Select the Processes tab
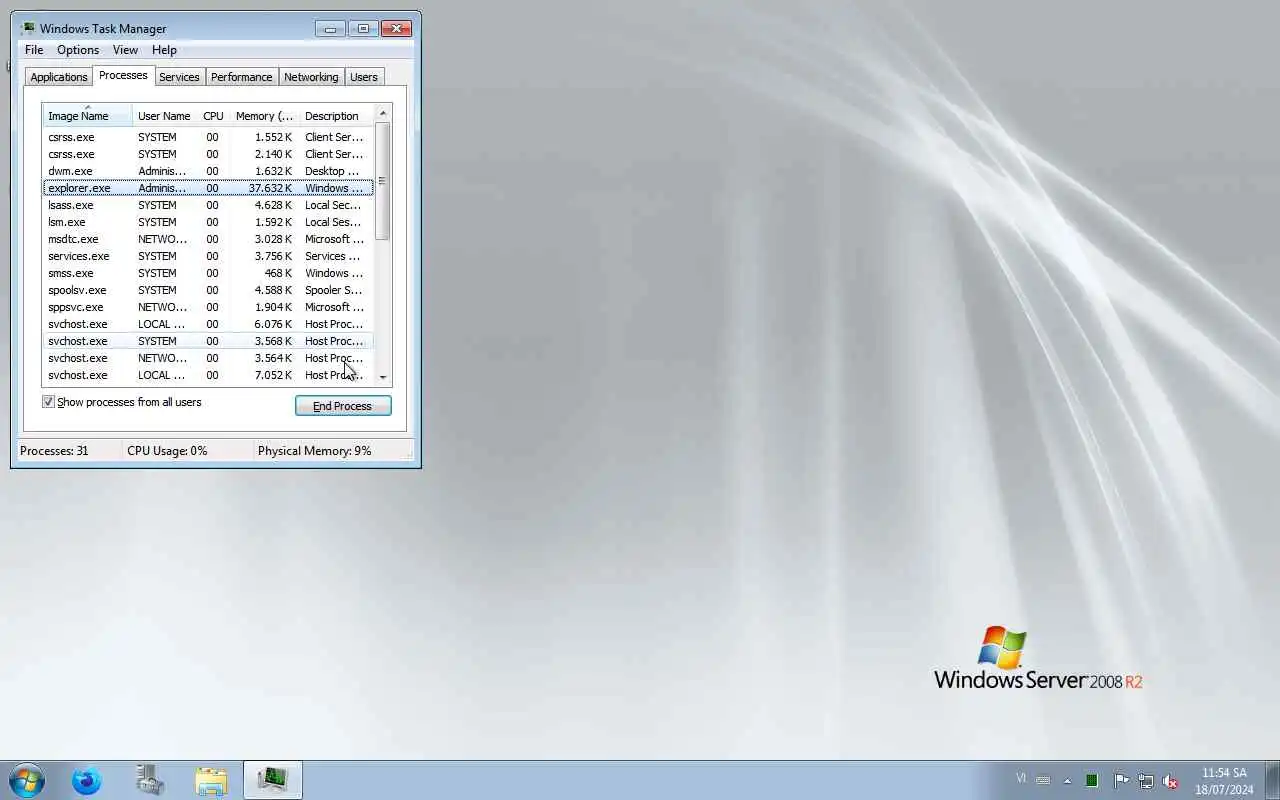Image resolution: width=1280 pixels, height=800 pixels. tap(123, 75)
